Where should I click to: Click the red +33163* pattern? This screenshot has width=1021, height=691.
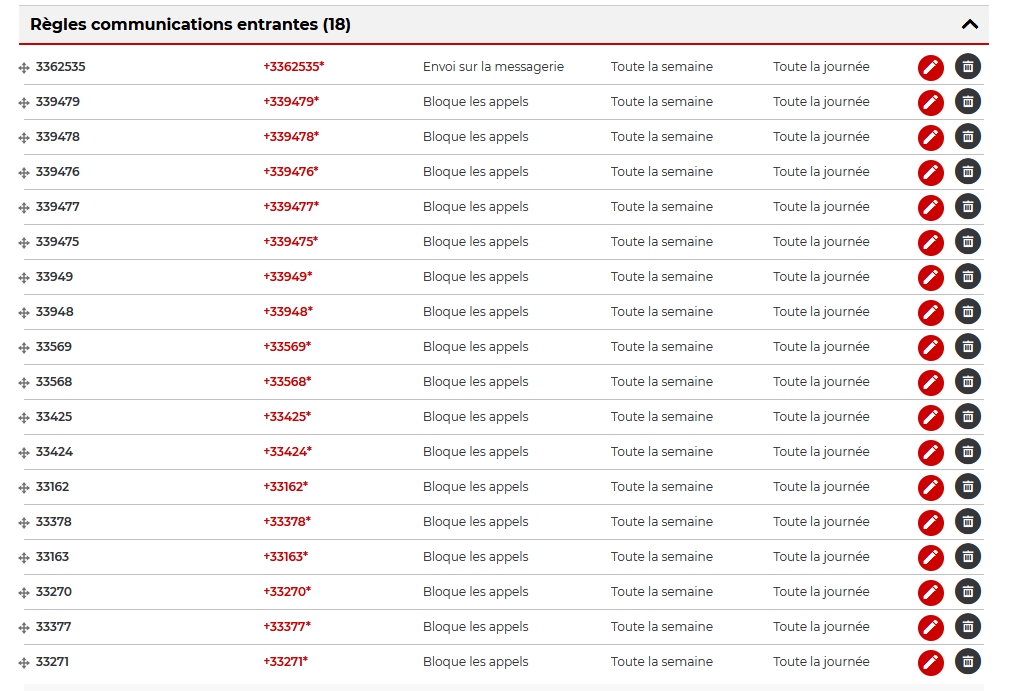click(x=285, y=557)
